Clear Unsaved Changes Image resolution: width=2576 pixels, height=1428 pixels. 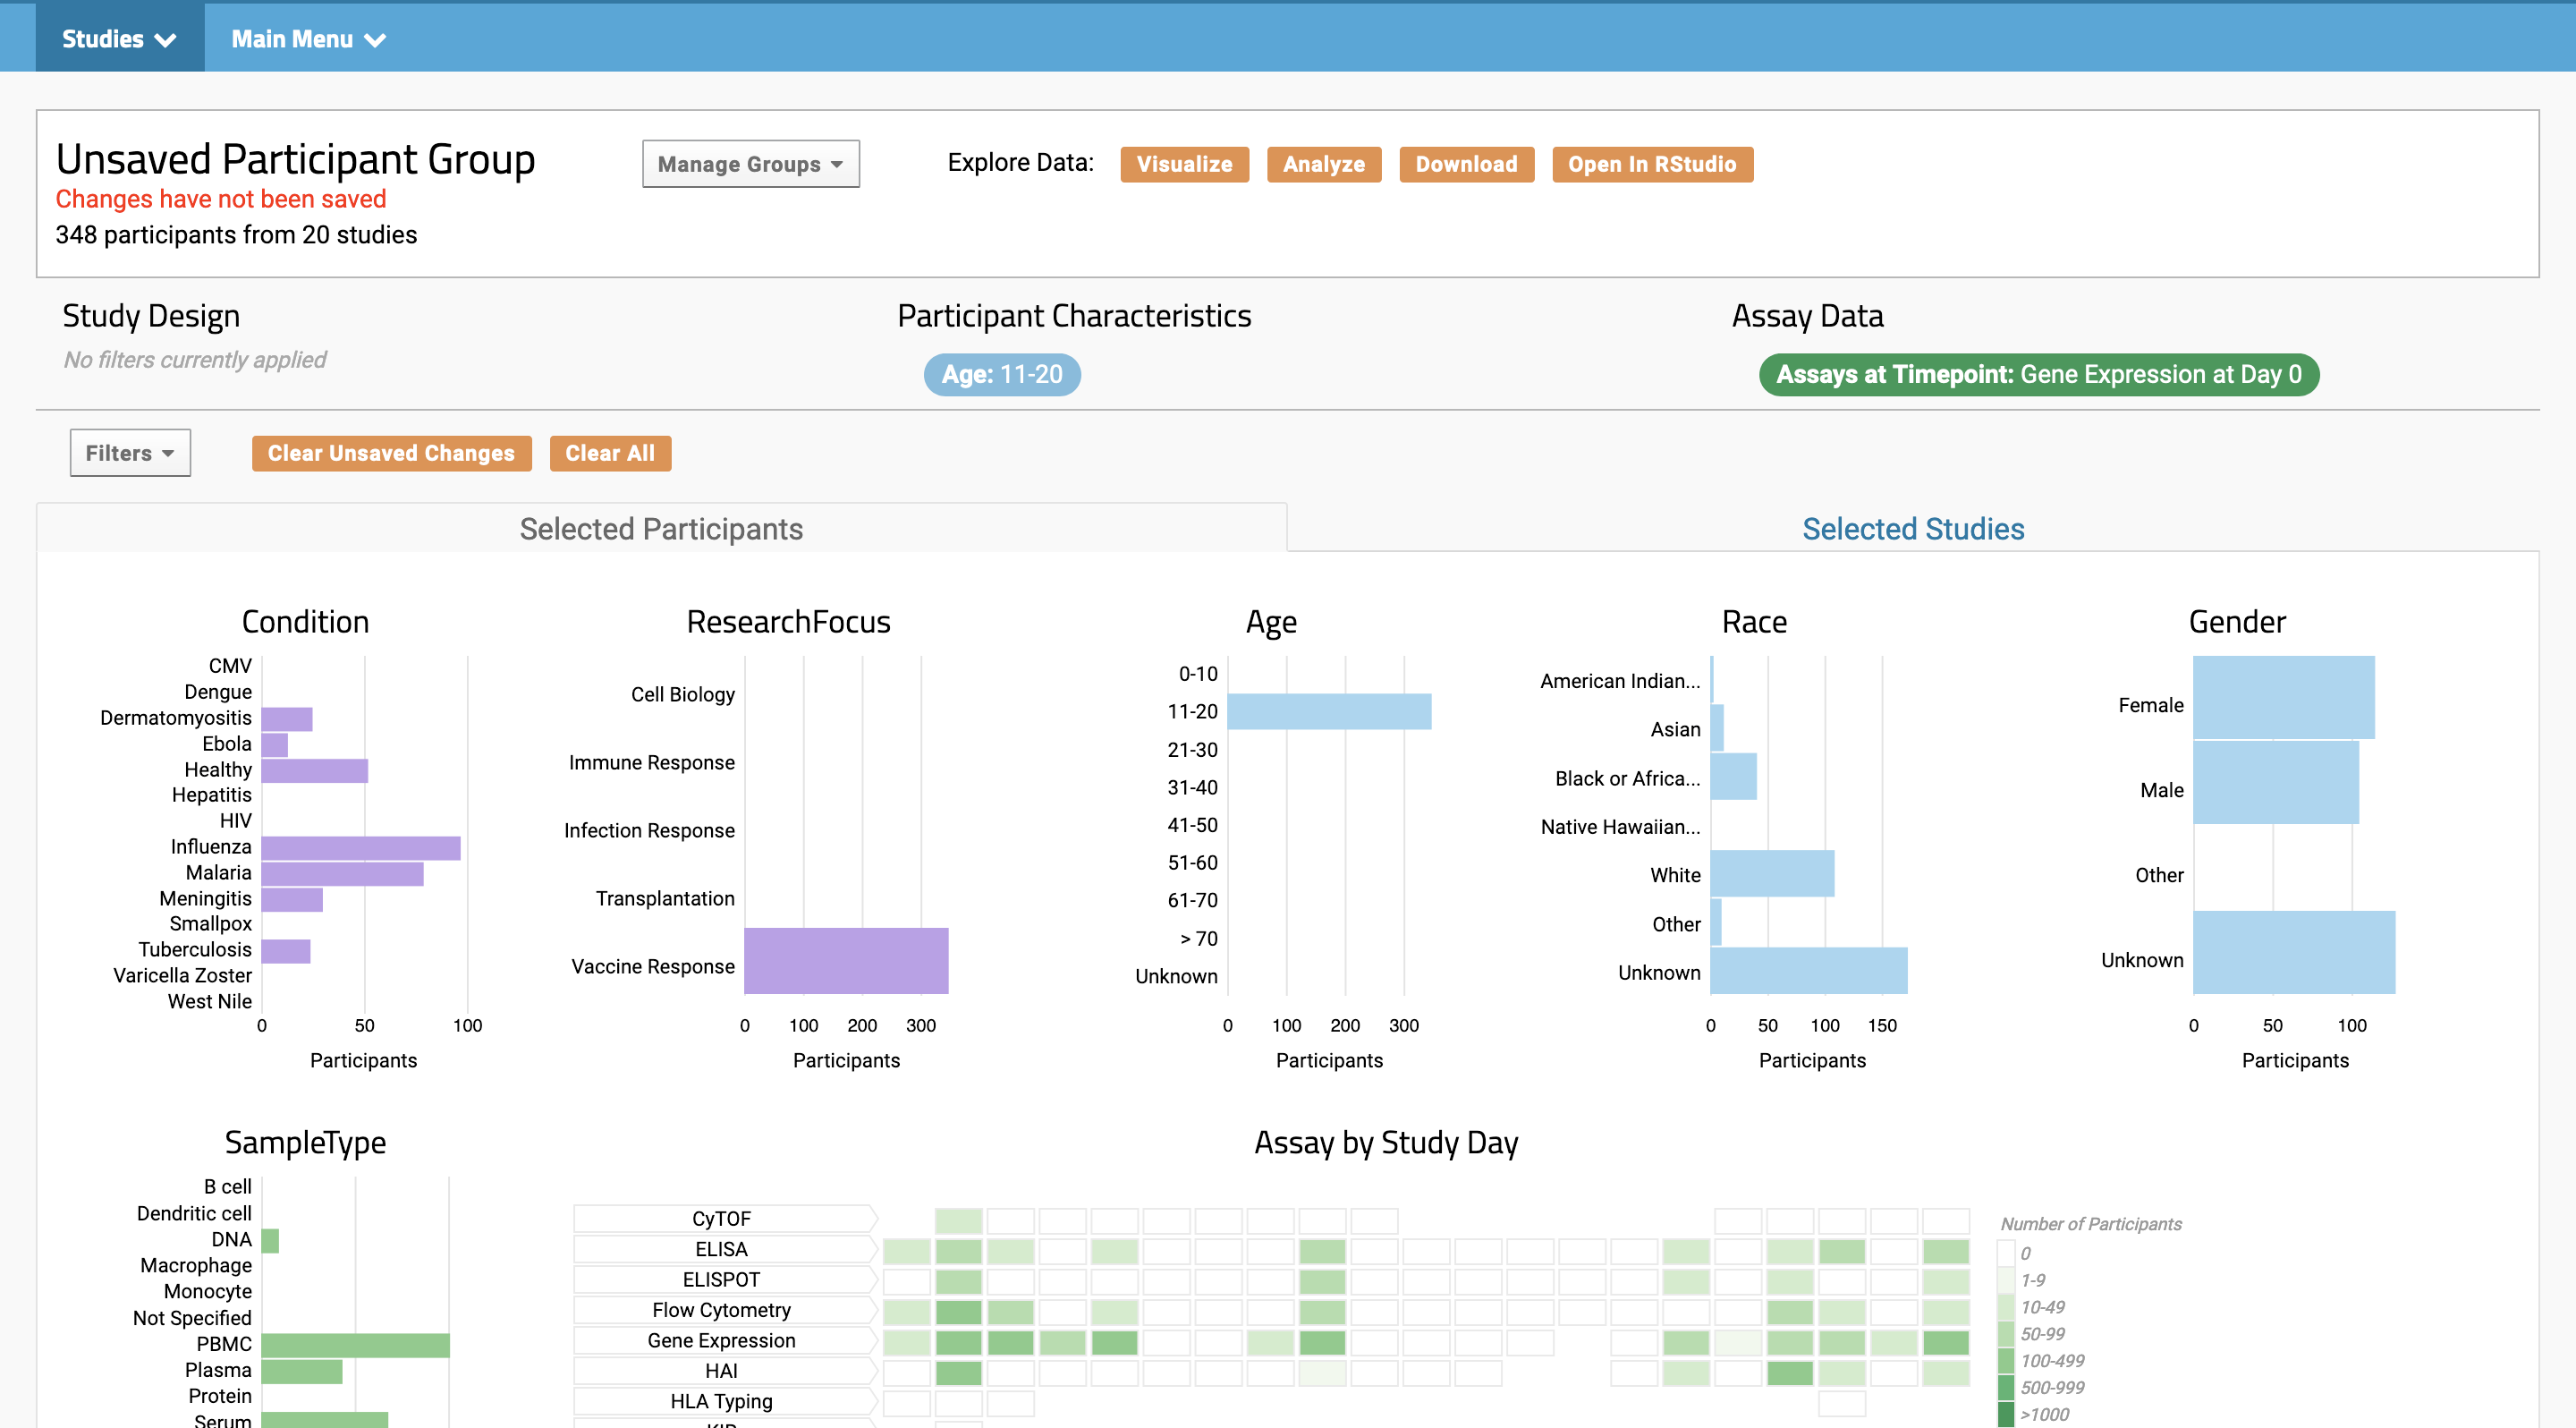tap(391, 453)
